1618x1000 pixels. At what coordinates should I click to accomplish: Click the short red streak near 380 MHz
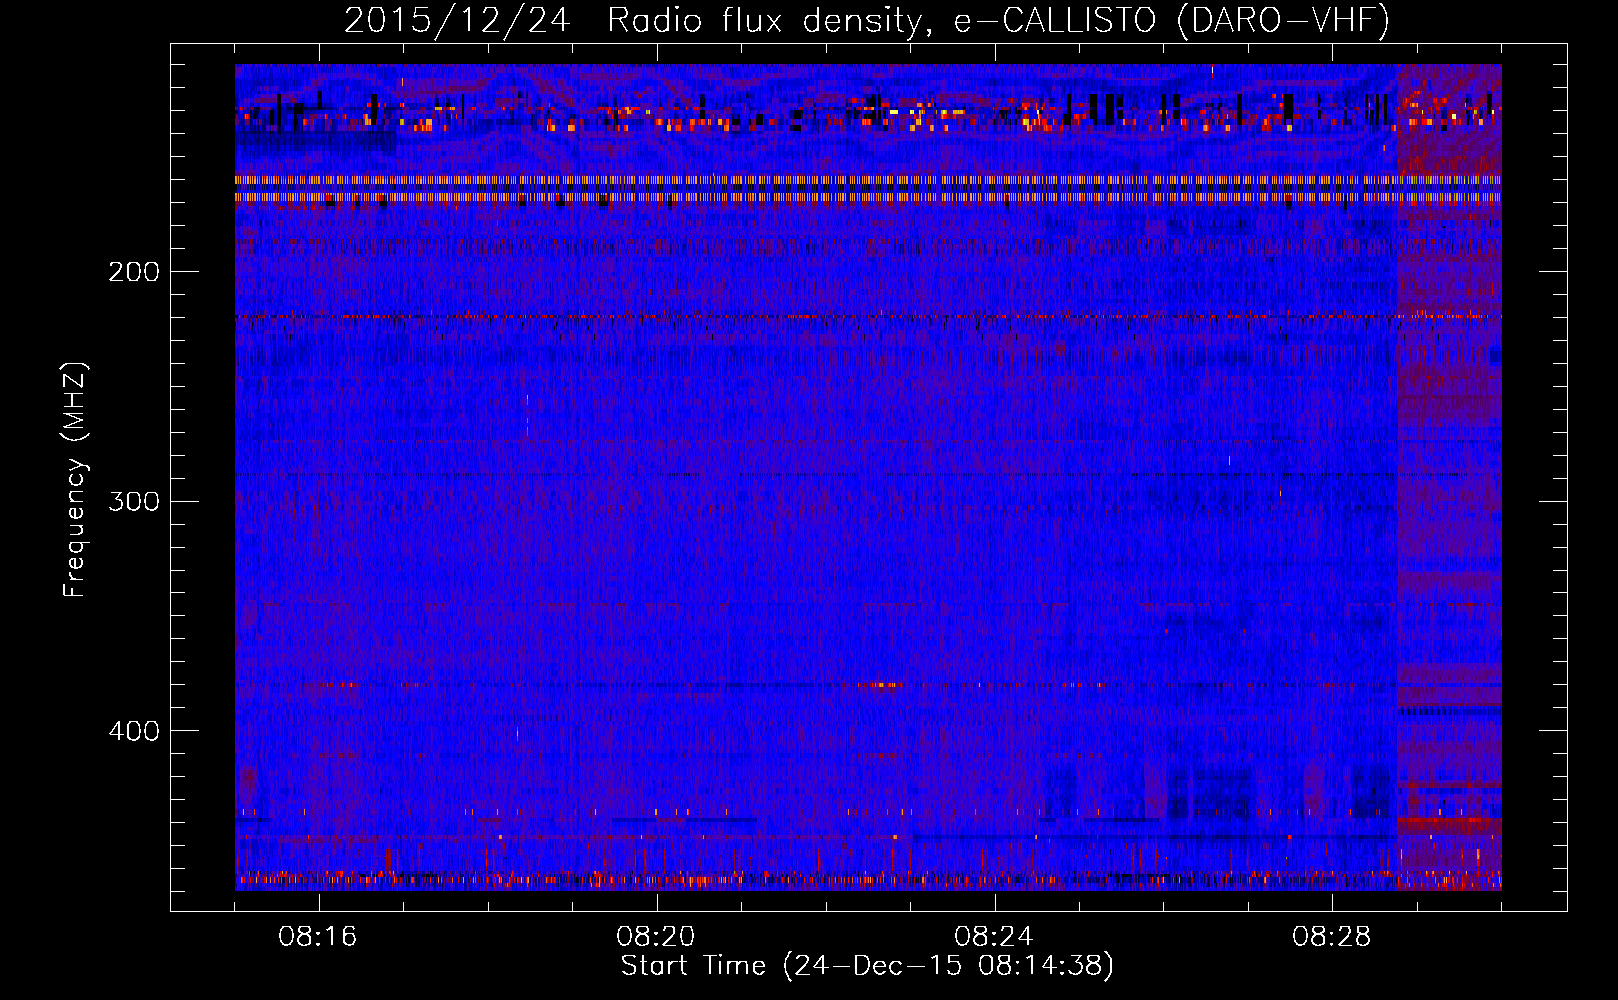(x=878, y=685)
